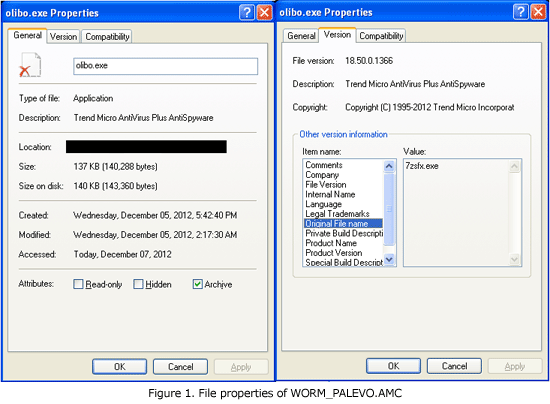Enable the Hidden attribute checkbox
550x404 pixels.
tap(138, 284)
